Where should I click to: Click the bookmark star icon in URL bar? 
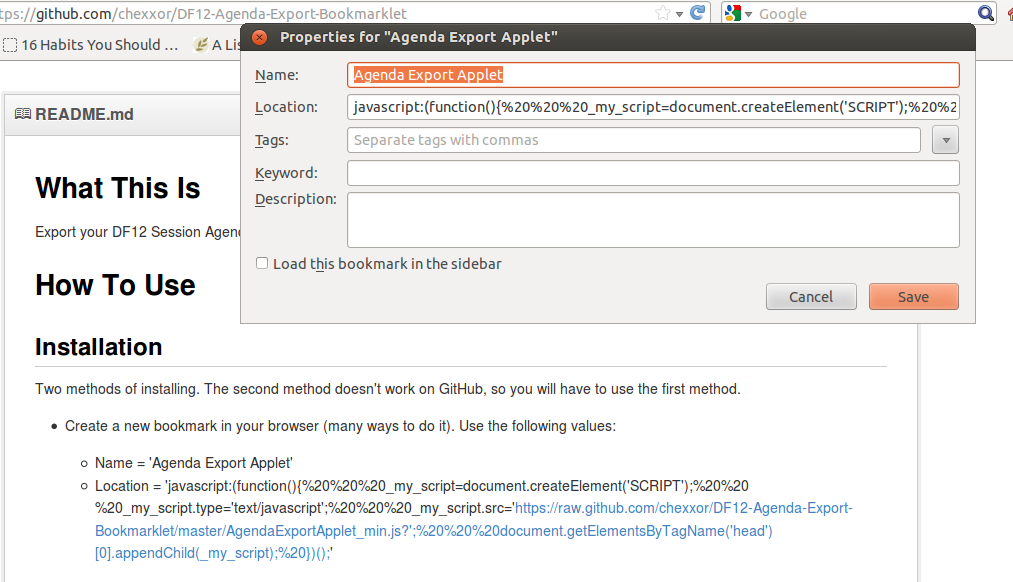click(662, 13)
